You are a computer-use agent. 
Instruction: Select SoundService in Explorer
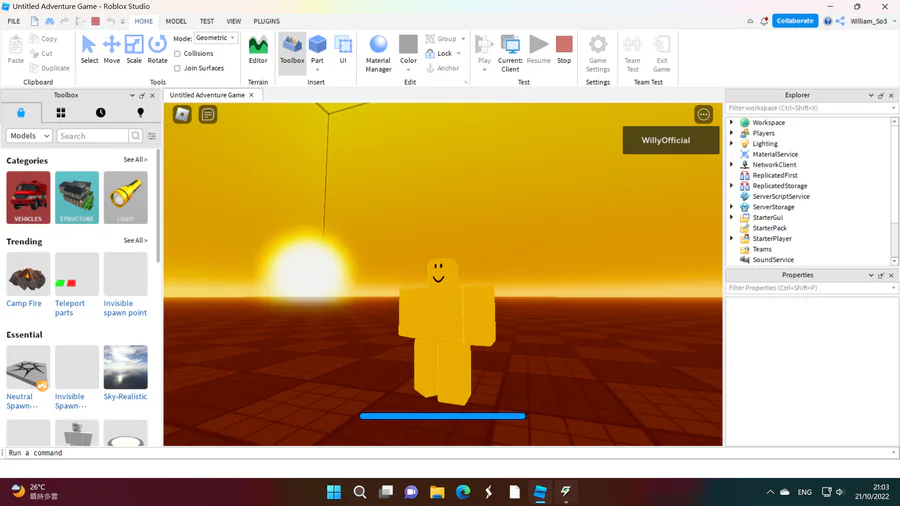point(773,259)
